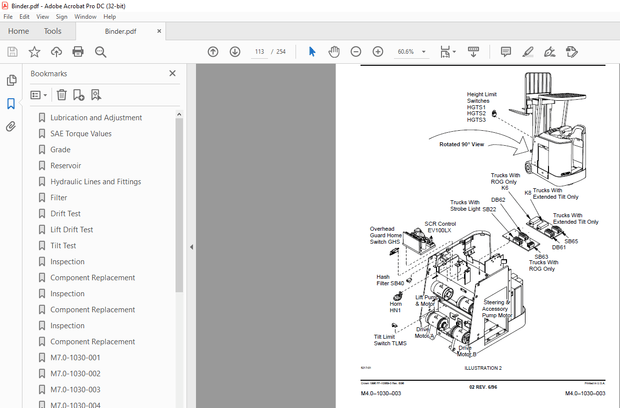
Task: Print the document via the printer icon
Action: (78, 52)
